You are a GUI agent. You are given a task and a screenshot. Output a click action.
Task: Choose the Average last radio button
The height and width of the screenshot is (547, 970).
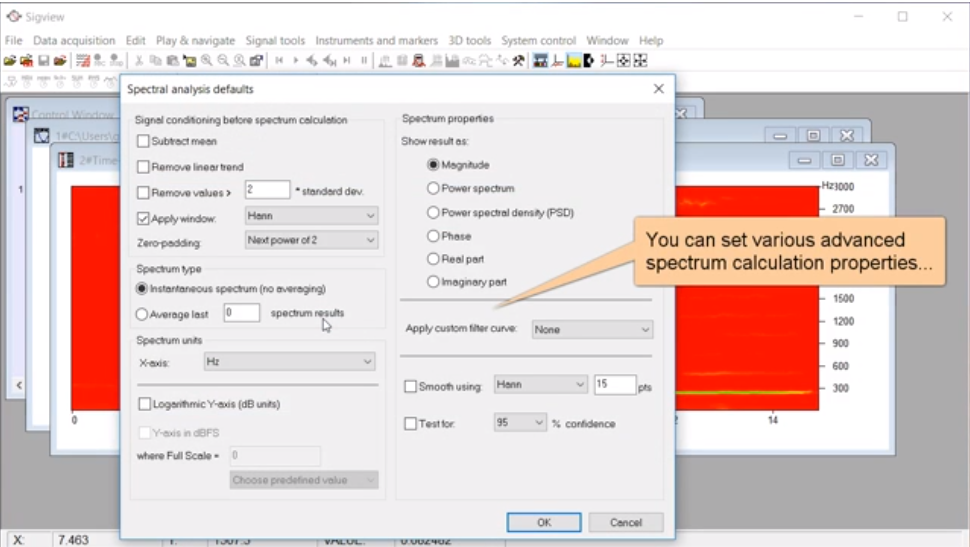pyautogui.click(x=142, y=314)
